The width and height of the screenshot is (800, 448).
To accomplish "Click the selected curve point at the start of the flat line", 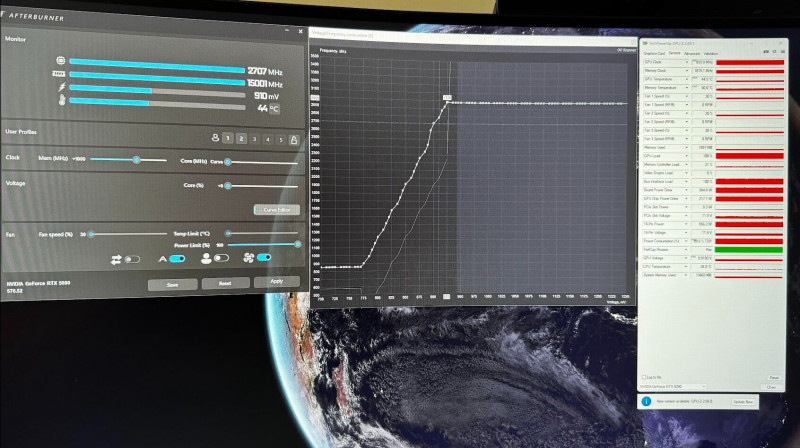I will (x=448, y=103).
